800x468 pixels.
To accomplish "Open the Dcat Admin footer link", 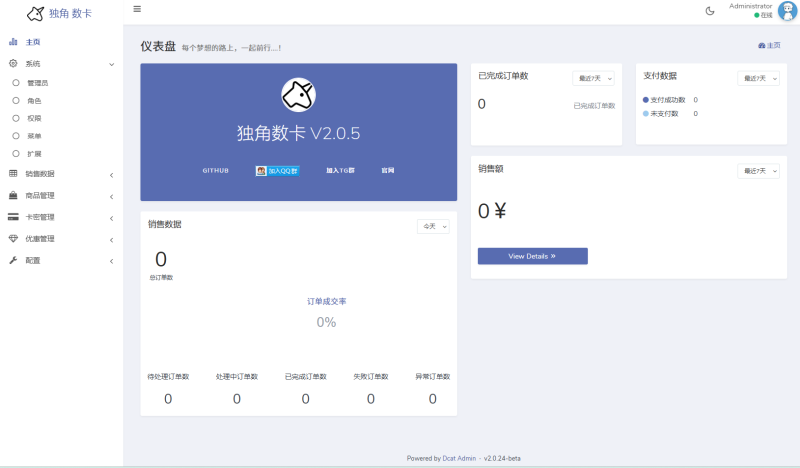I will tap(459, 458).
